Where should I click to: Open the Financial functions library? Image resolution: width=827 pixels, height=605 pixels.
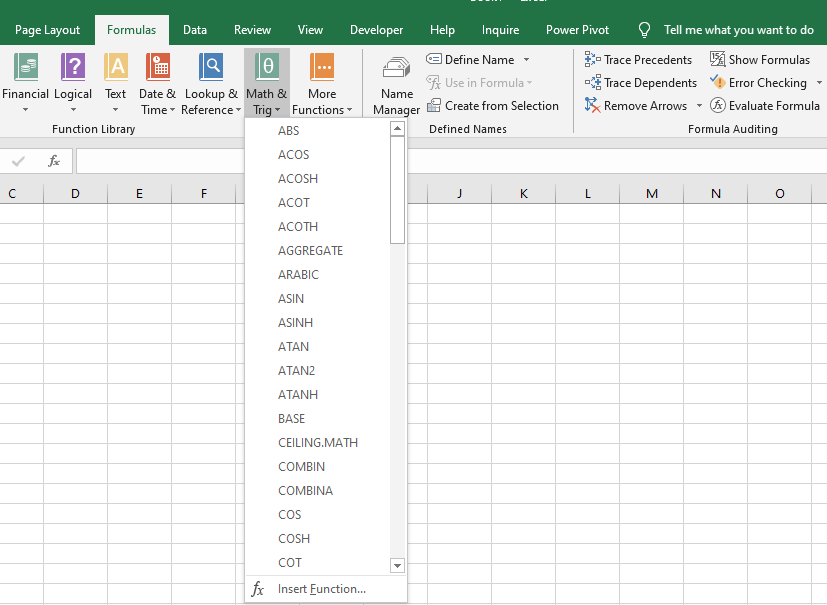pyautogui.click(x=25, y=82)
